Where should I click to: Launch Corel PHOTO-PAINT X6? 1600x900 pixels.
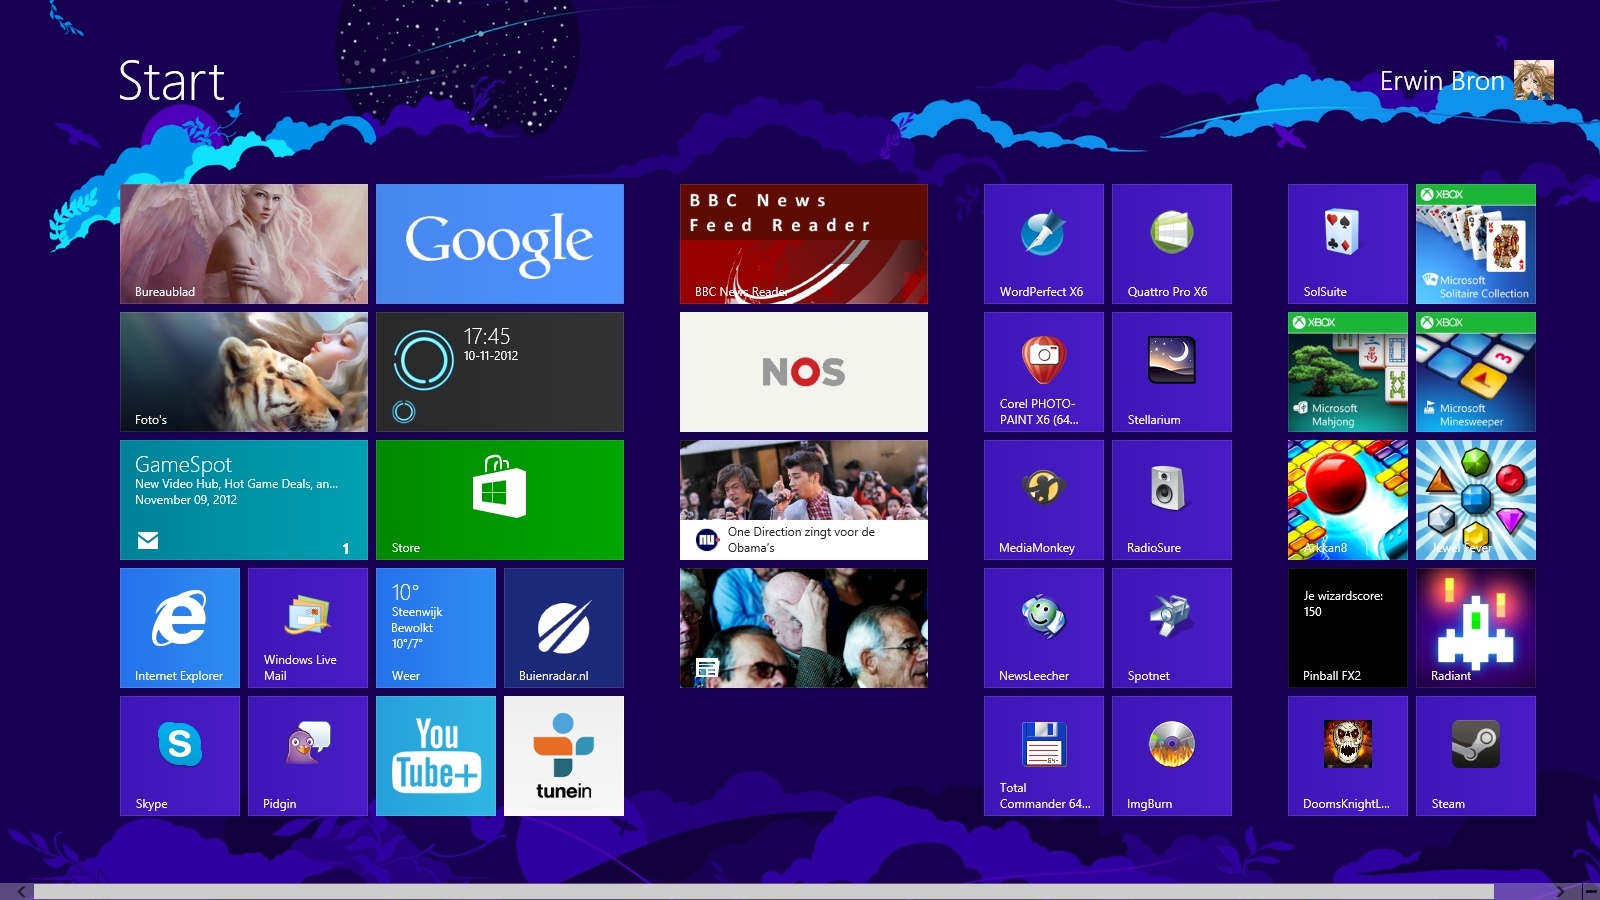click(1044, 372)
